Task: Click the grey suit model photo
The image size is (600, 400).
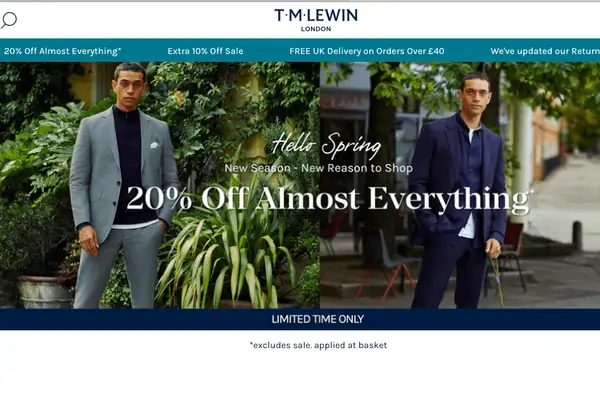Action: [160, 185]
